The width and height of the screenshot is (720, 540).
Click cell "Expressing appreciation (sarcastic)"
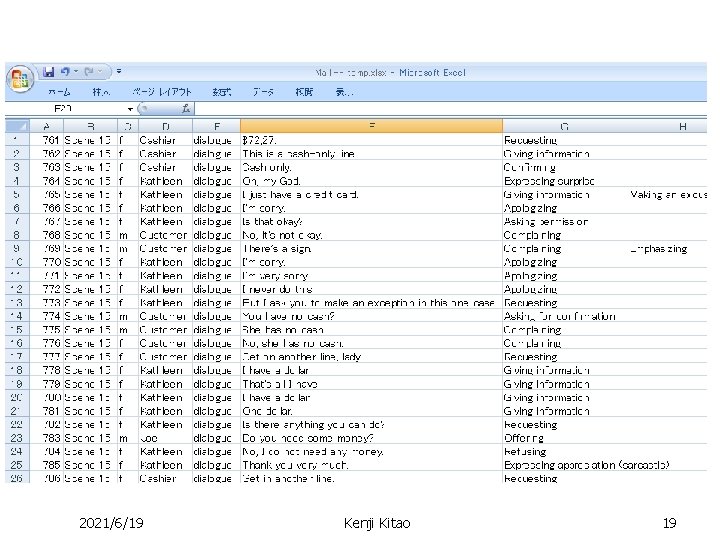[587, 465]
